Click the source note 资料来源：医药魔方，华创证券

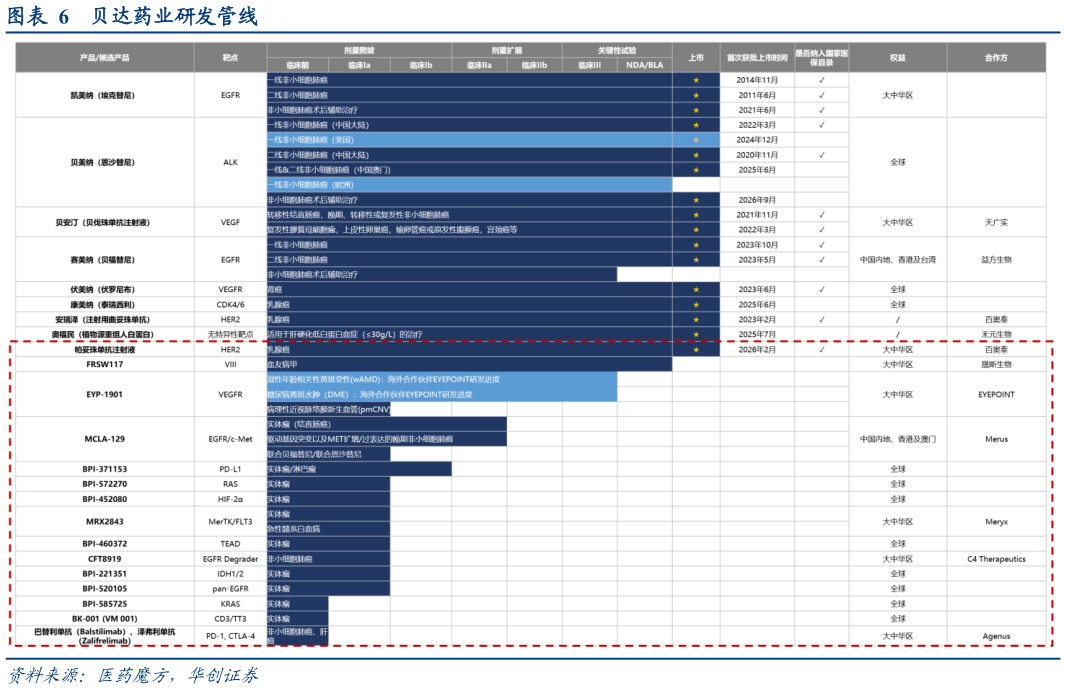tap(133, 675)
